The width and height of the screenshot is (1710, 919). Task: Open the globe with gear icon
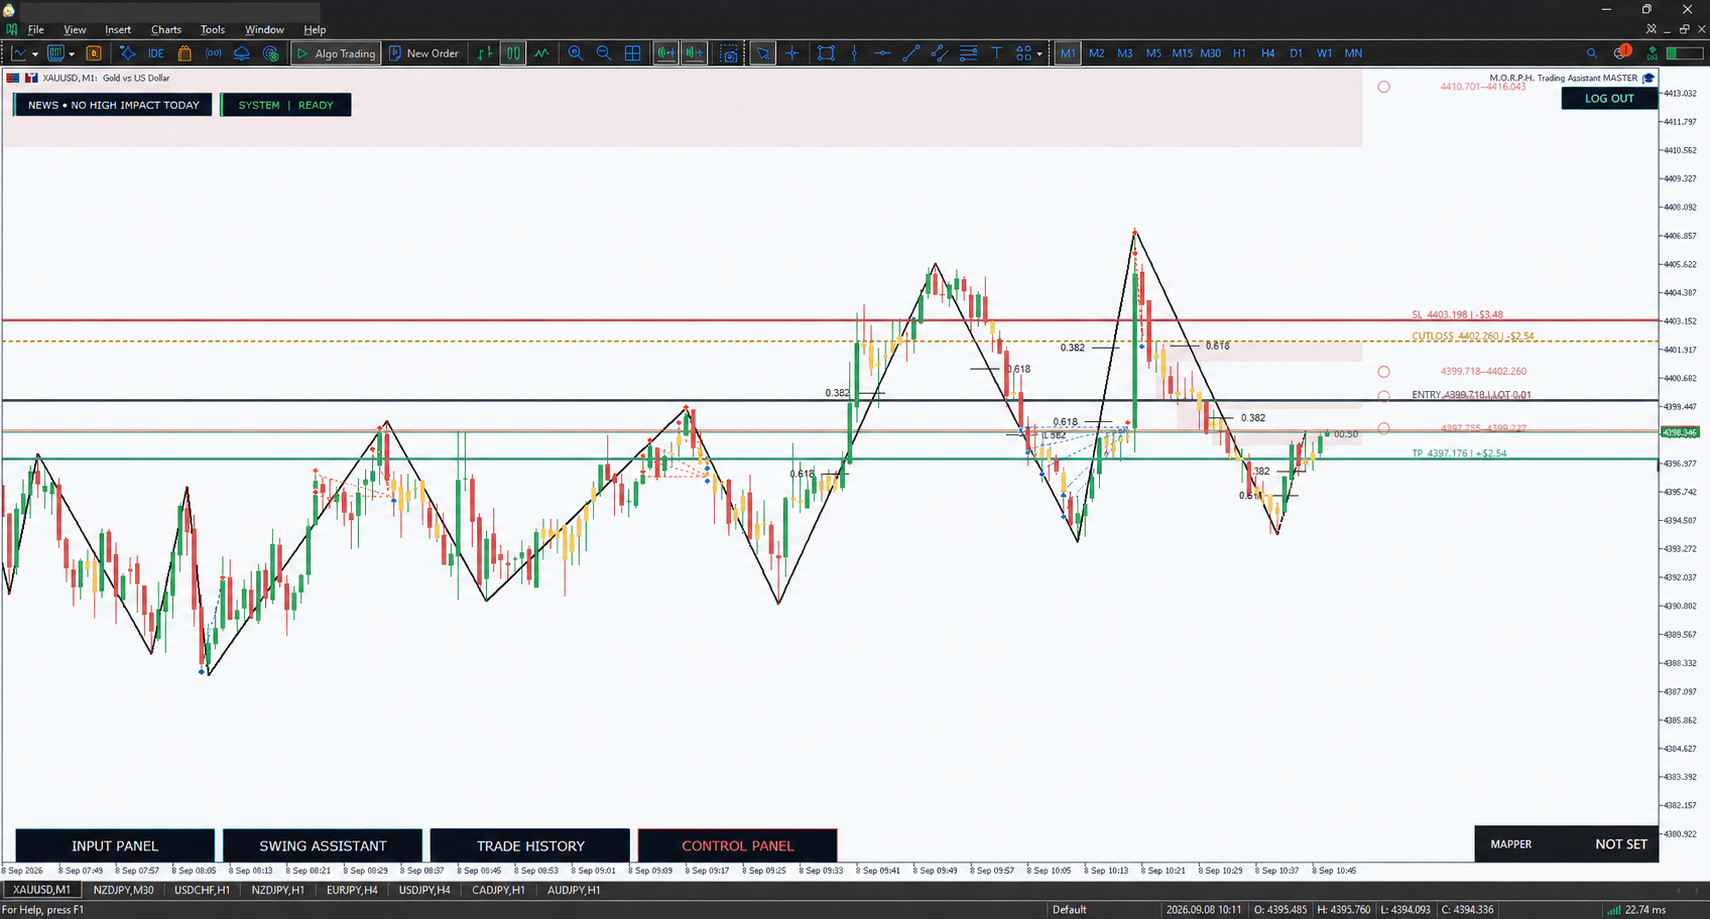270,53
